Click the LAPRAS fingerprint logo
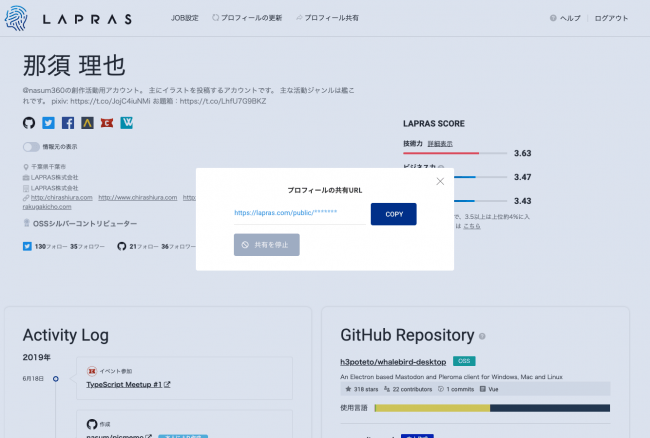The height and width of the screenshot is (438, 650). [16, 18]
